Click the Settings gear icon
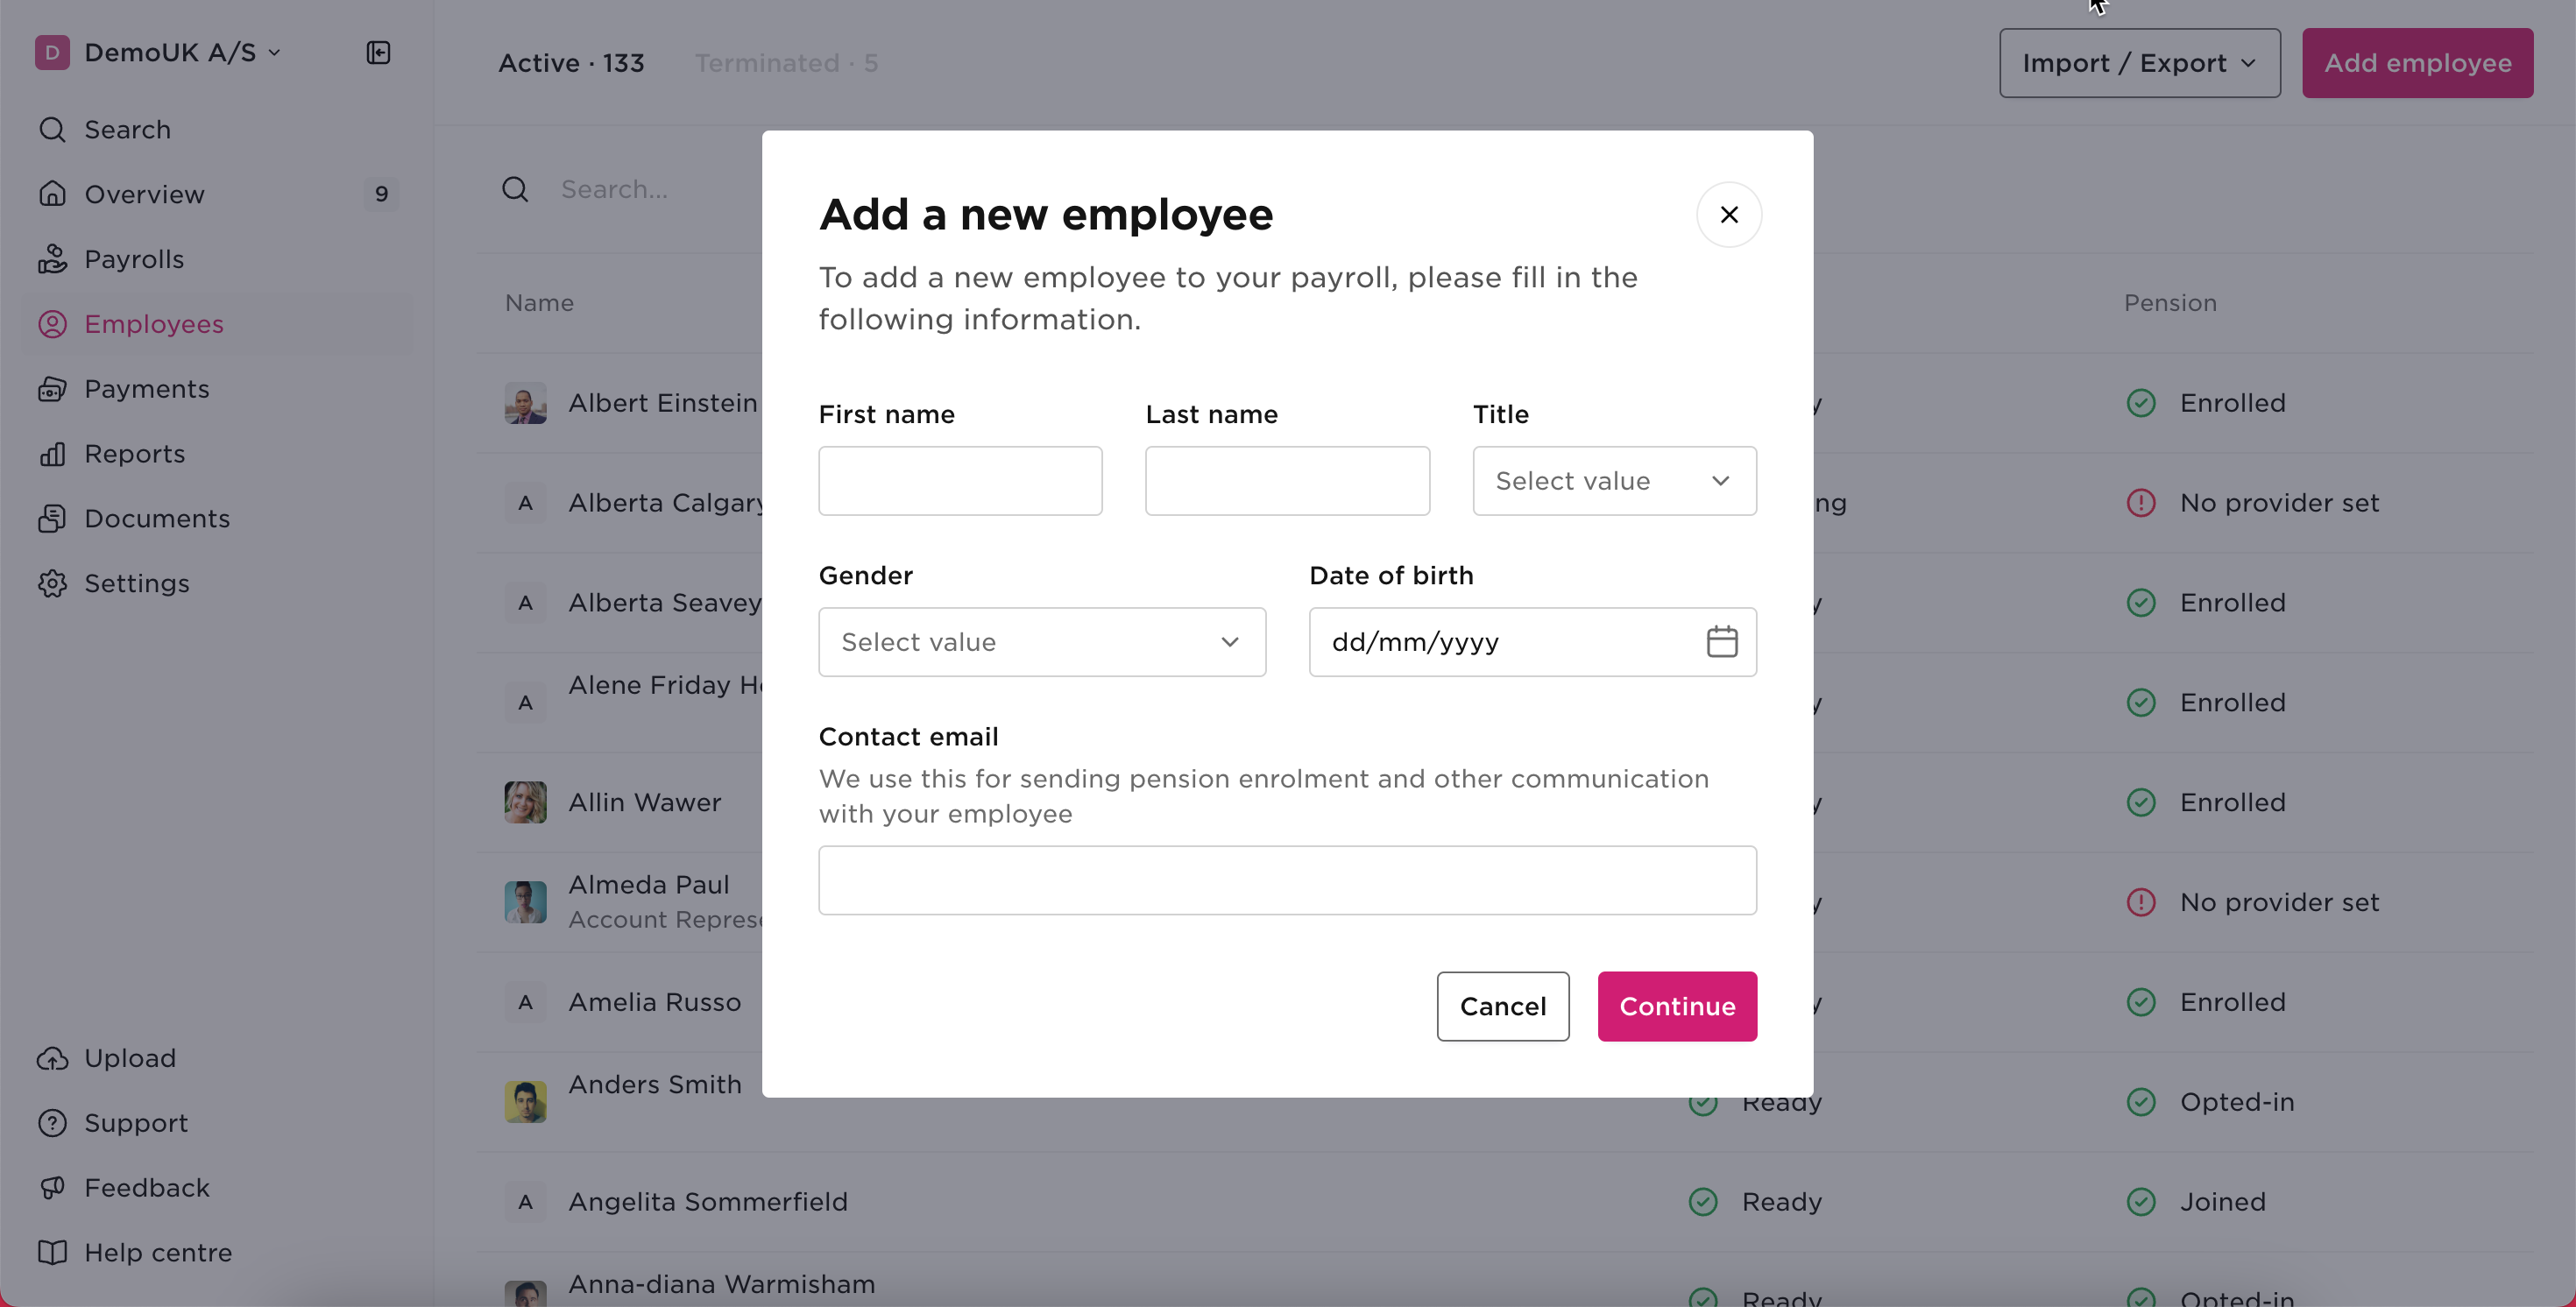Viewport: 2576px width, 1307px height. pos(52,583)
